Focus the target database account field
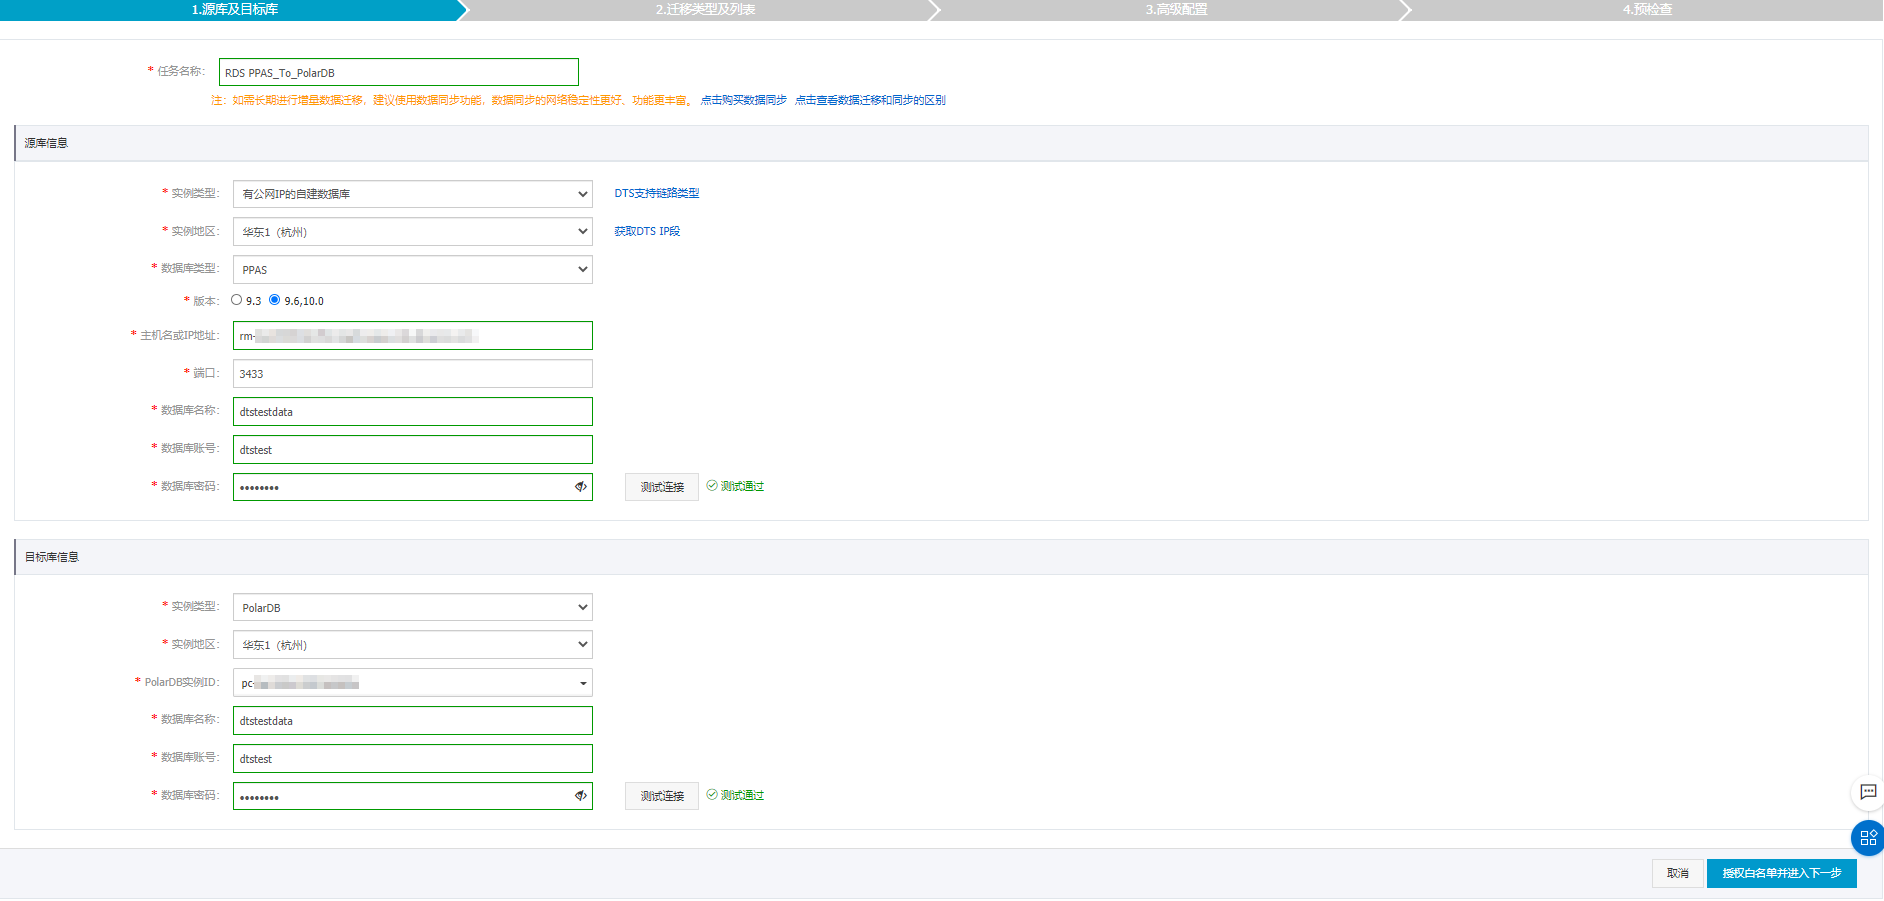The image size is (1884, 901). click(413, 759)
